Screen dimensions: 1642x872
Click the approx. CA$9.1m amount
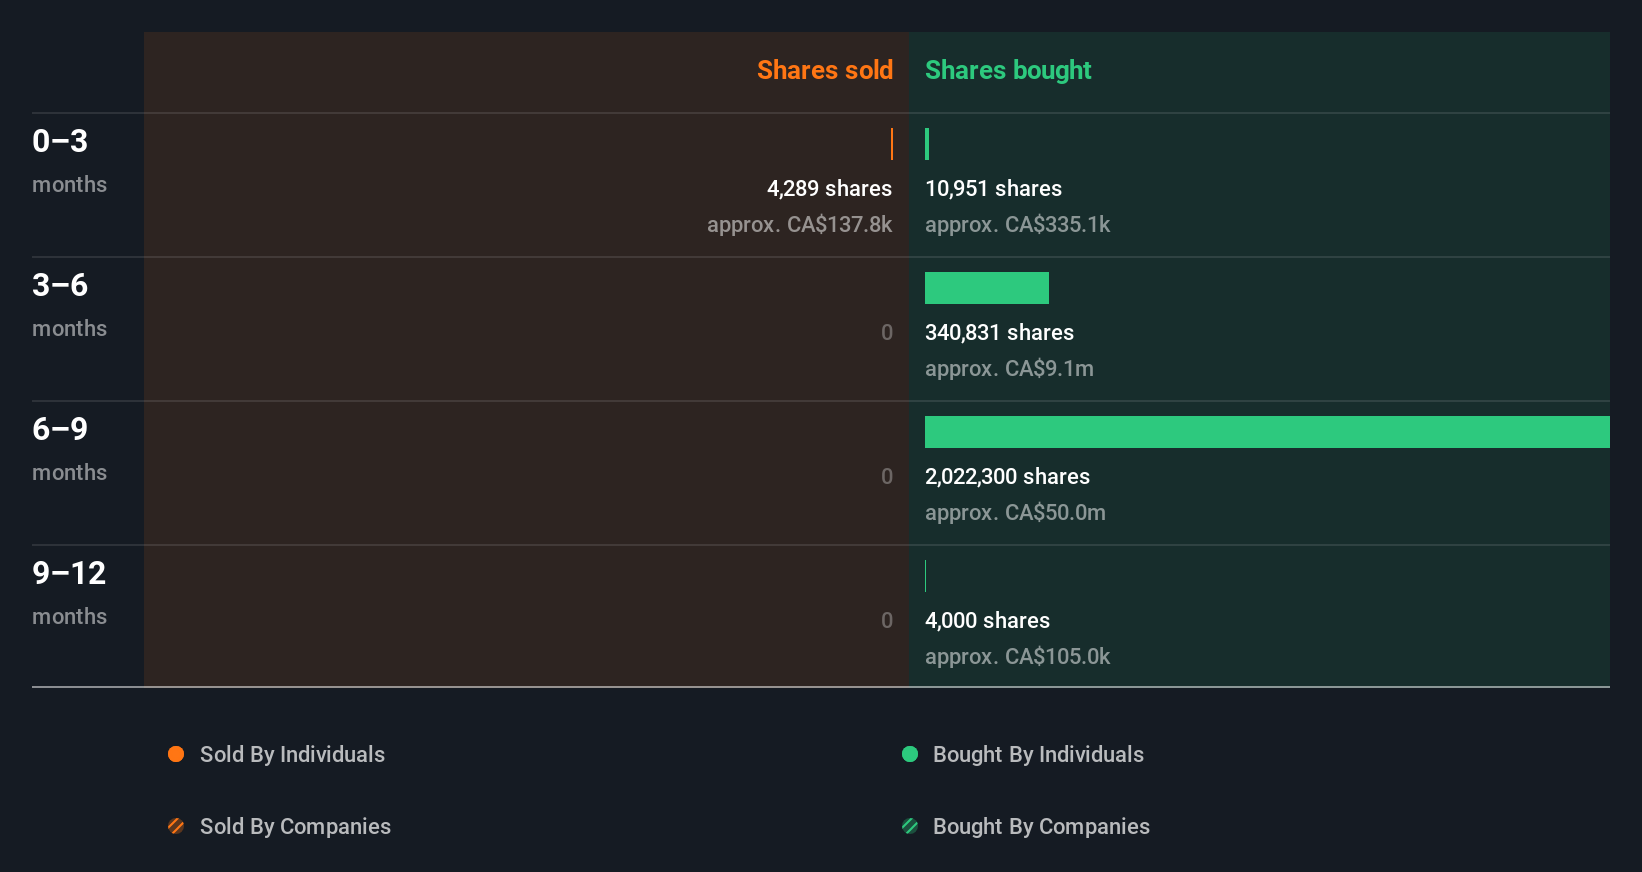(1009, 368)
